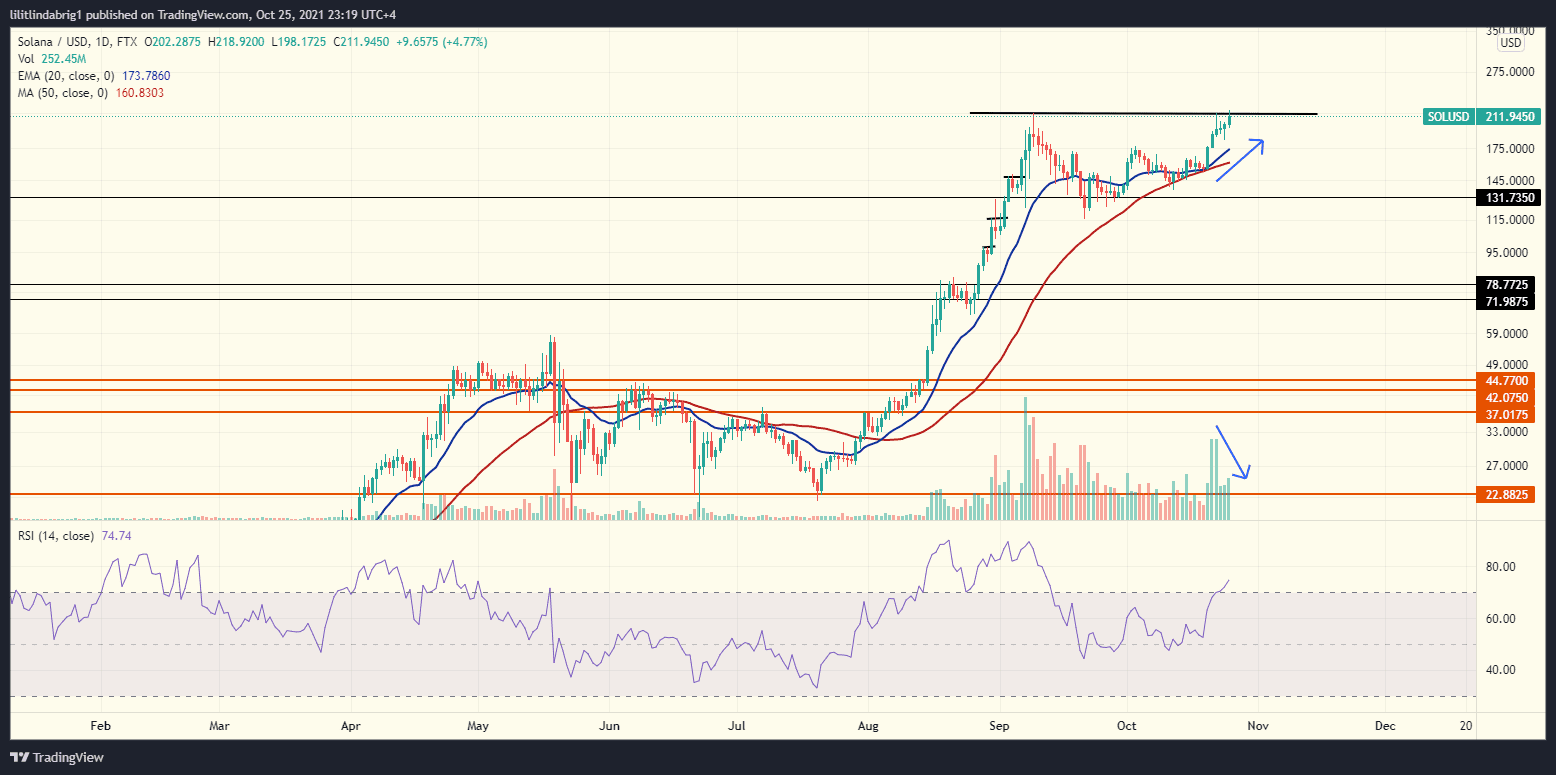Click the RSI overbought dashed level line
Screen dimensions: 1556x775
click(700, 591)
